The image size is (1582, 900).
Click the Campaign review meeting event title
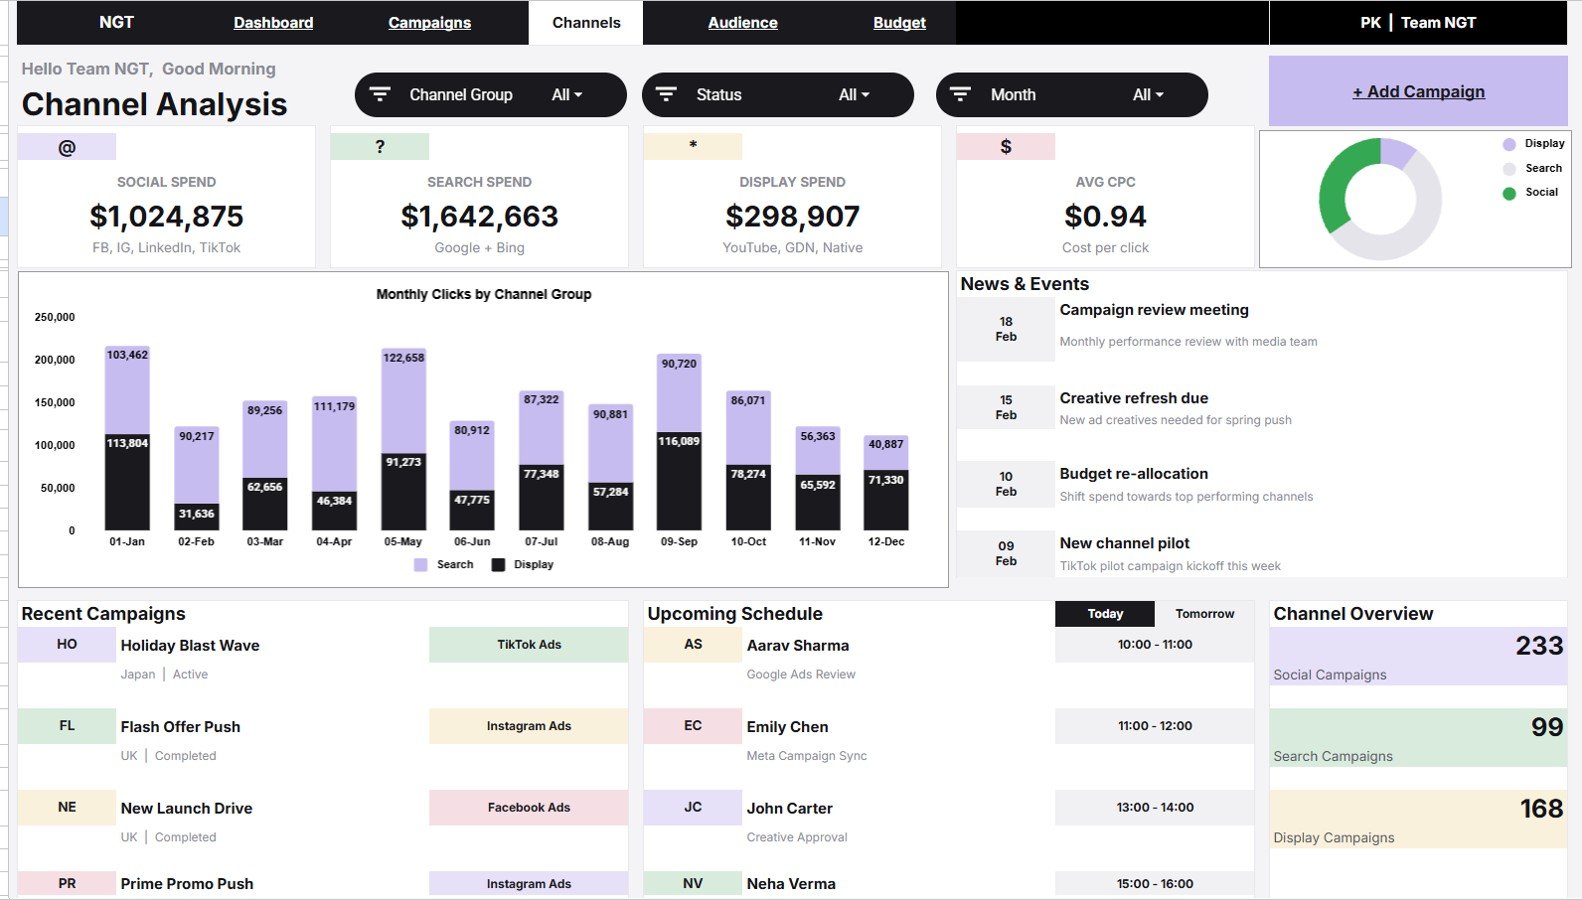click(1154, 310)
